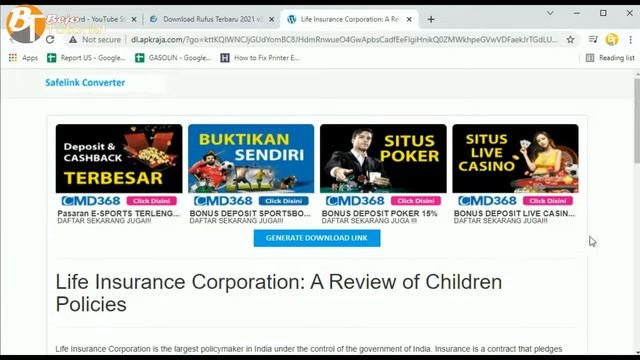Click Disini button under the Situs Poker ad
640x360 pixels.
[416, 201]
